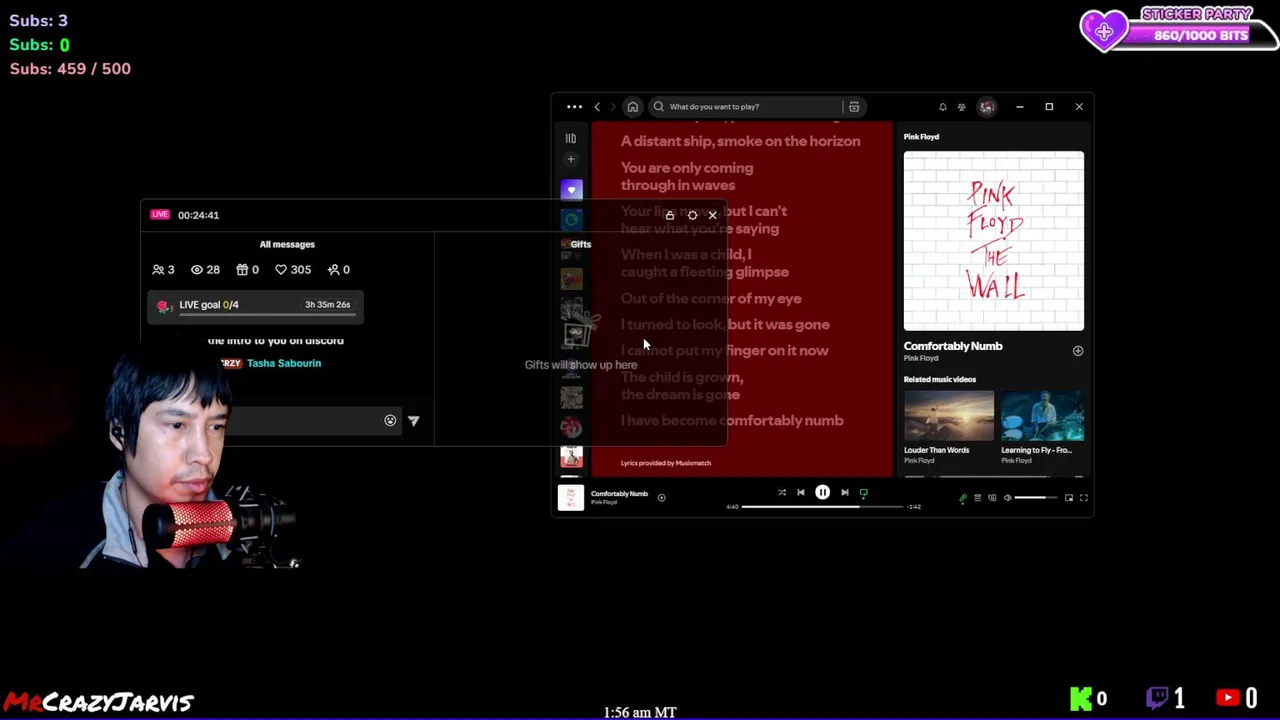Enter Spotify full screen mode

(1083, 498)
